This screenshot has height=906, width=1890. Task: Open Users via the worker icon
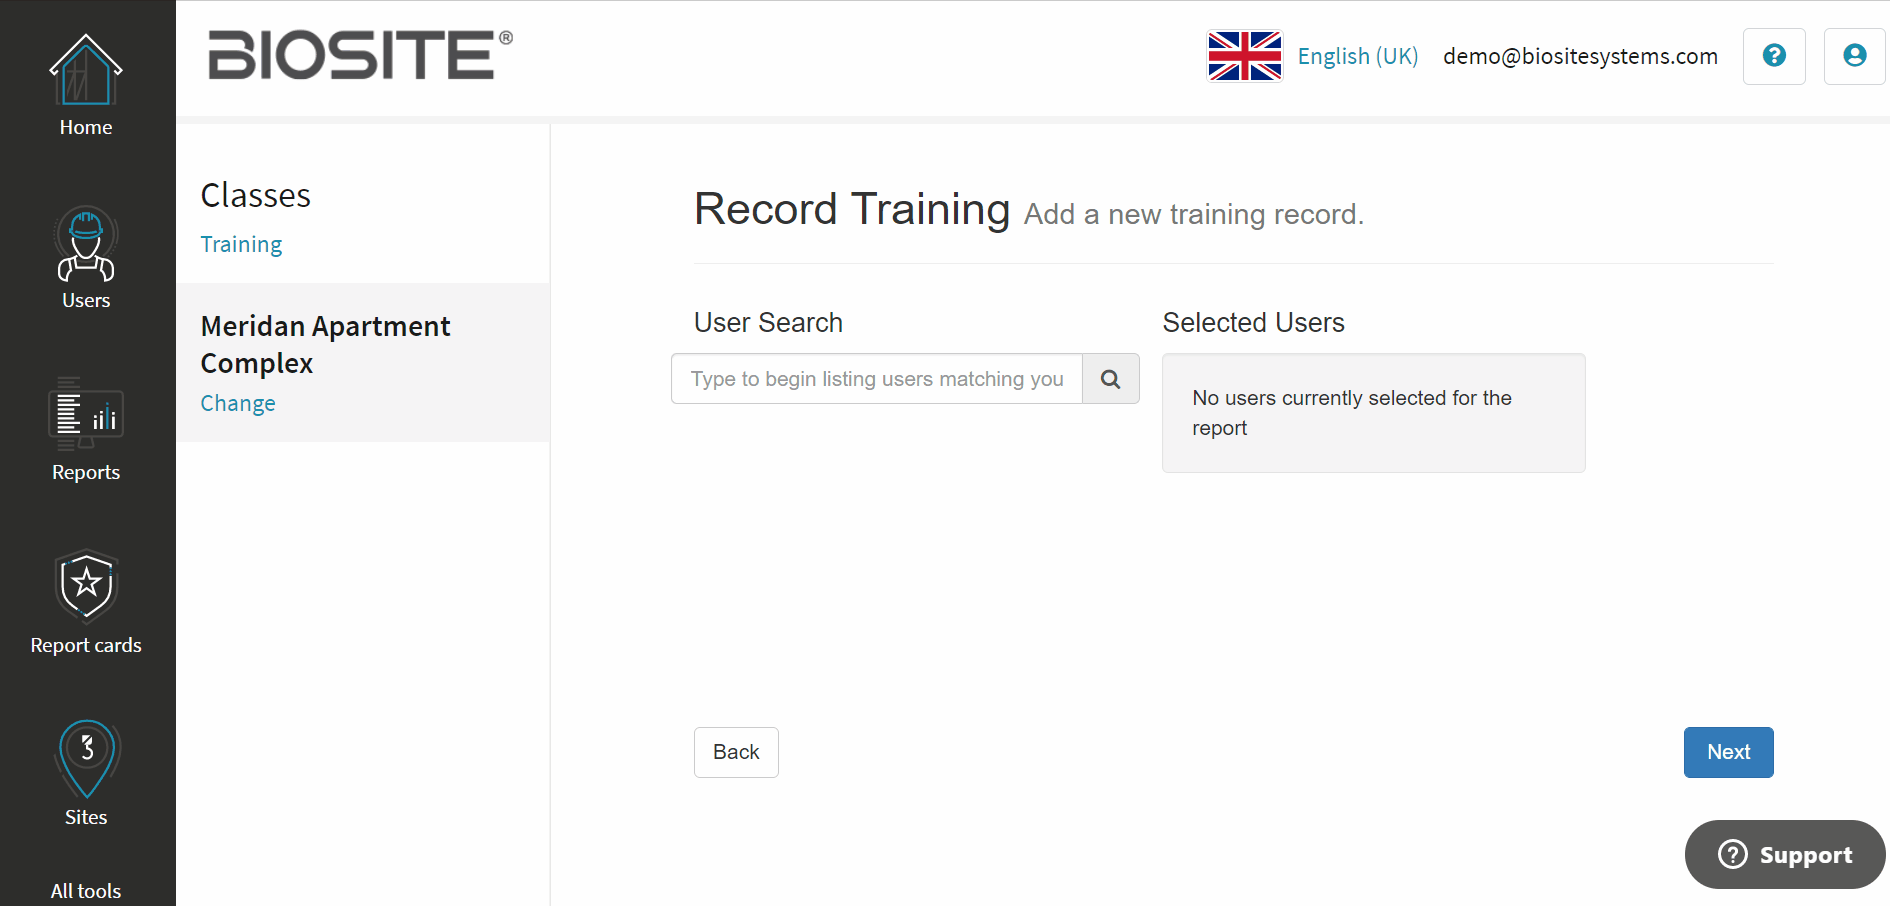pos(86,244)
